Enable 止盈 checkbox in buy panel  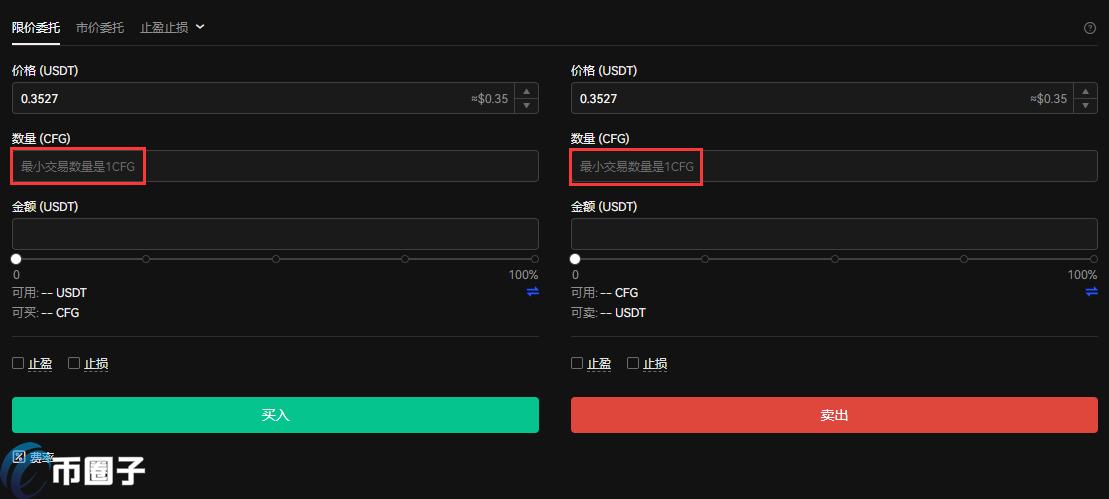18,363
